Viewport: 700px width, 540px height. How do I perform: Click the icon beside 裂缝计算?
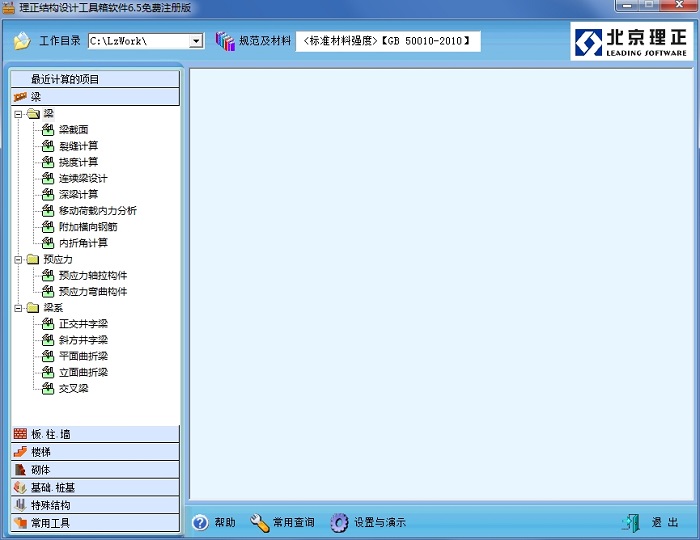48,146
